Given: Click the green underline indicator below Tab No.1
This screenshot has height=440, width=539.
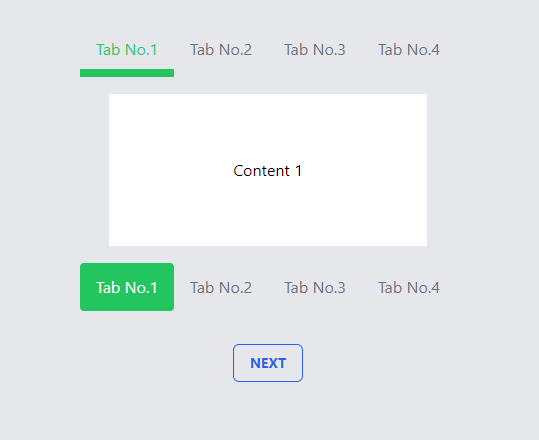Looking at the screenshot, I should [x=127, y=73].
